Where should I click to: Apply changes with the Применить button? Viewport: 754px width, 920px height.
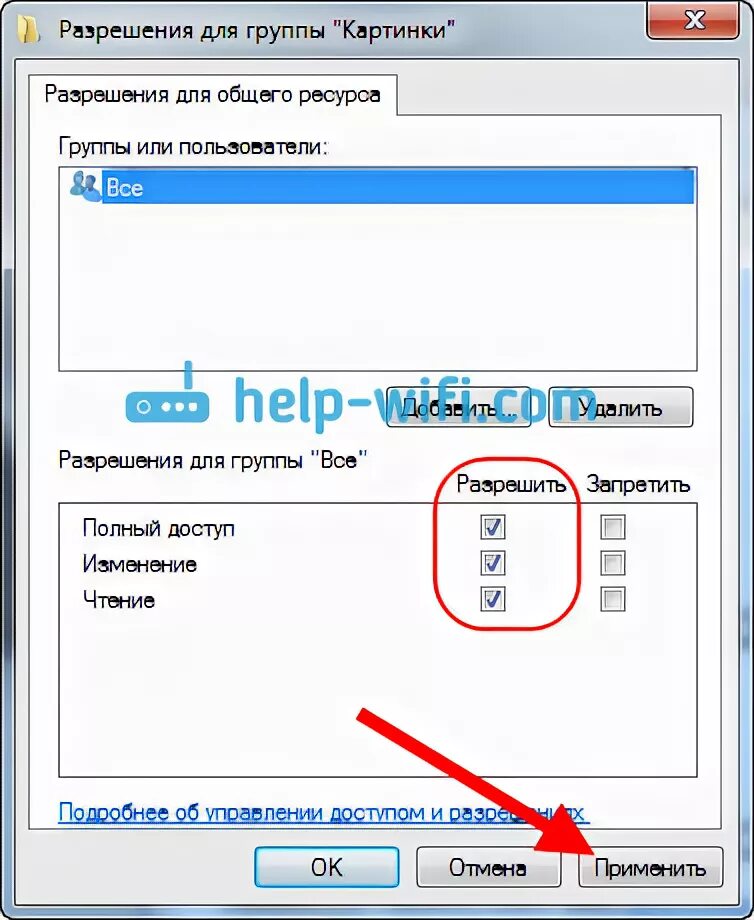click(650, 867)
